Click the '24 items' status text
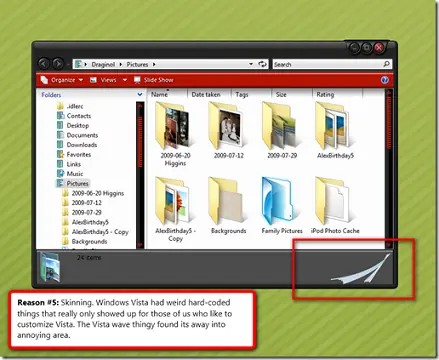 pos(89,258)
